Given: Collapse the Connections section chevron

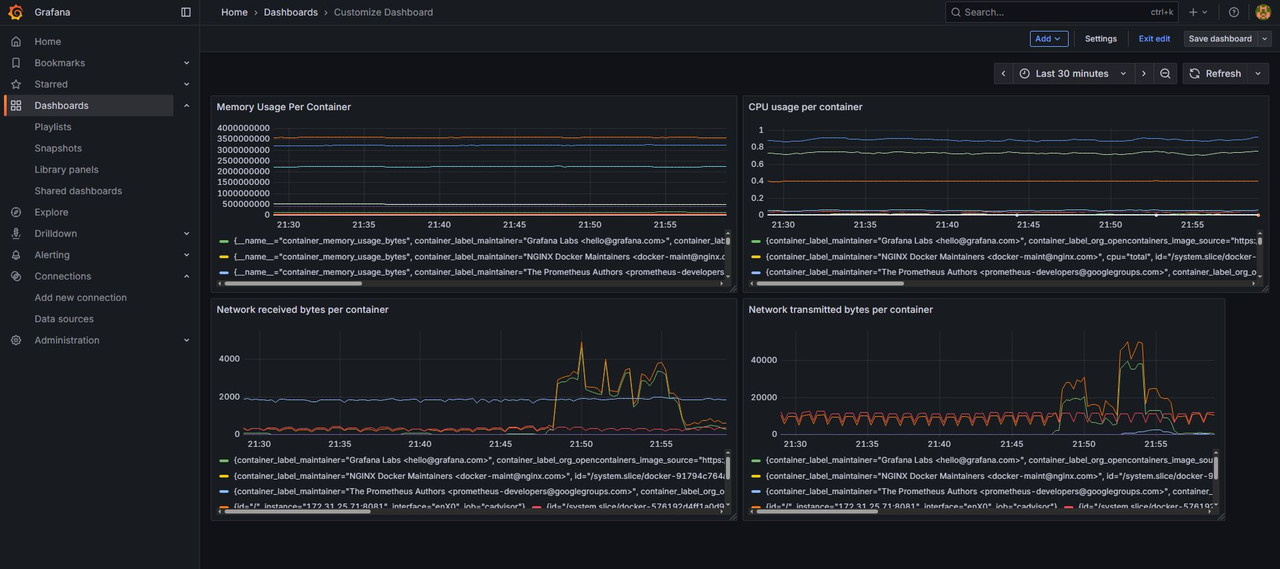Looking at the screenshot, I should [x=186, y=276].
